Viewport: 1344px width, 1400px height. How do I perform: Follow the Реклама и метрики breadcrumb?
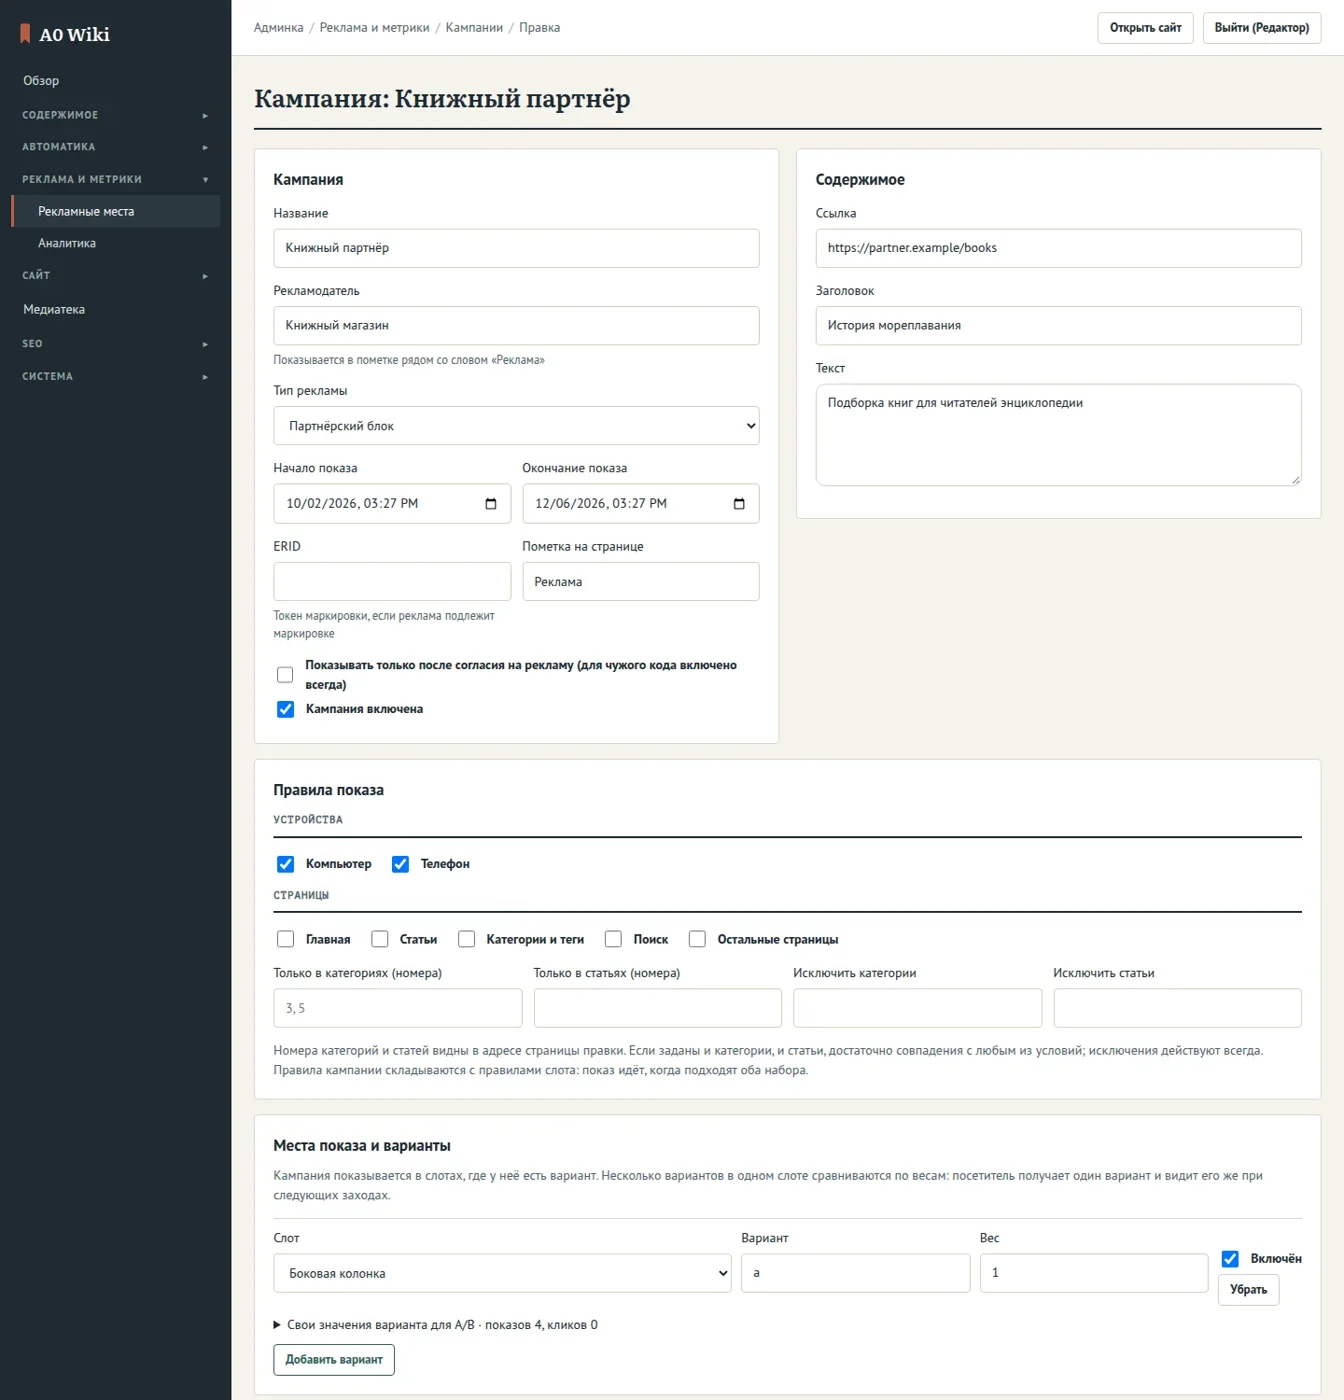tap(374, 28)
